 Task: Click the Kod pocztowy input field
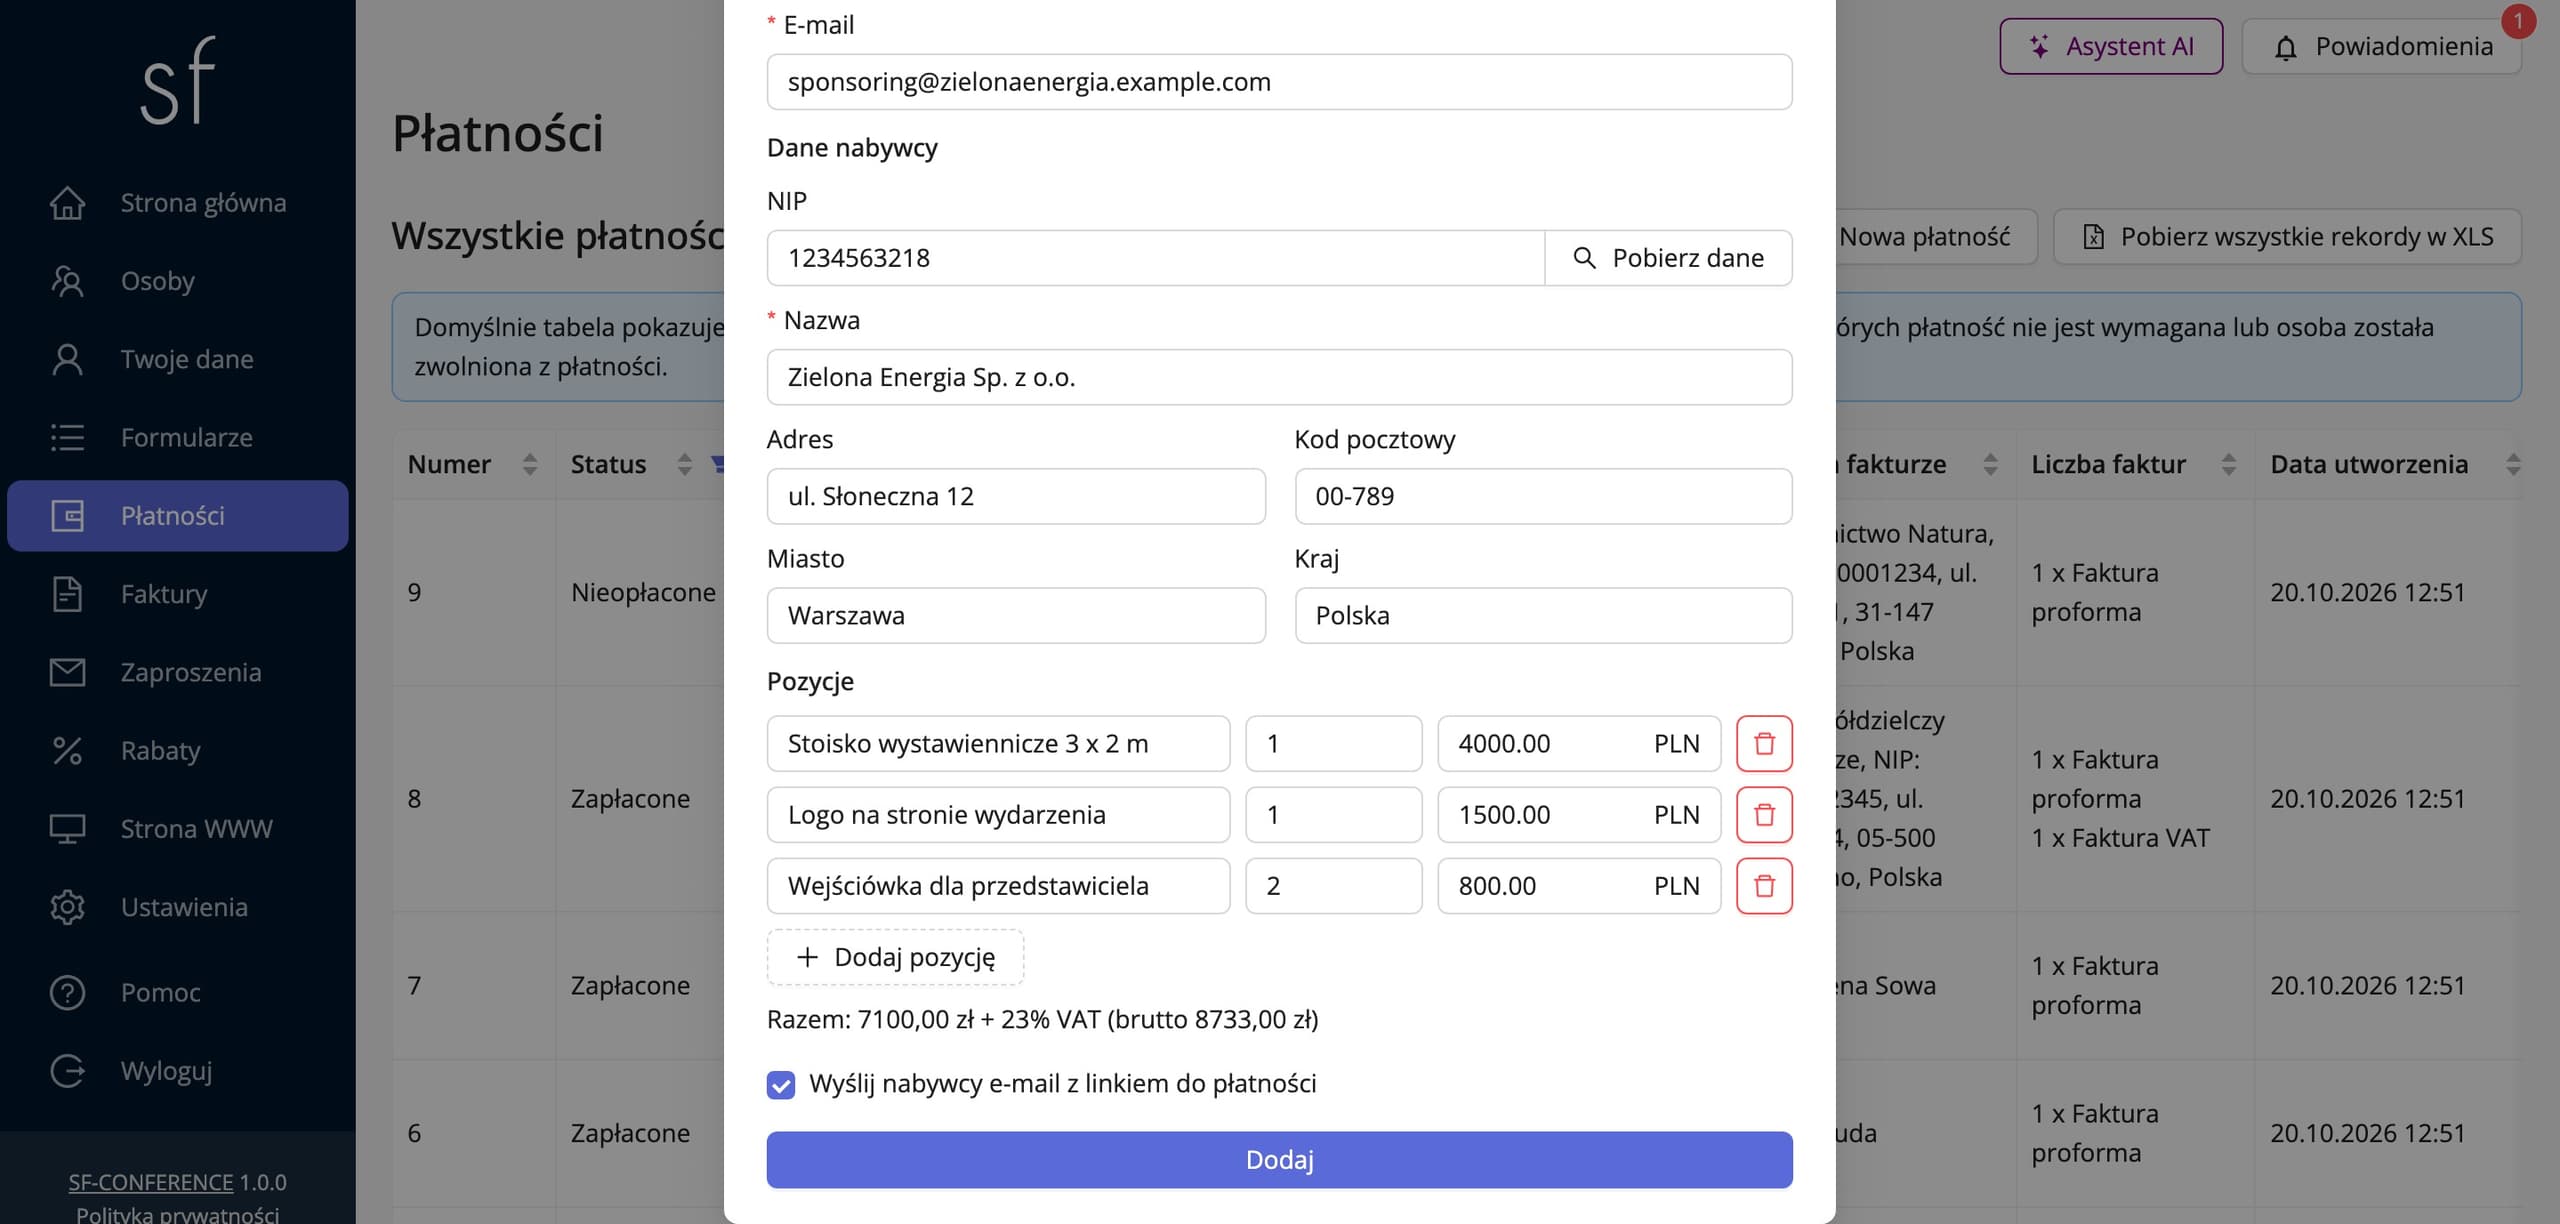[x=1543, y=496]
